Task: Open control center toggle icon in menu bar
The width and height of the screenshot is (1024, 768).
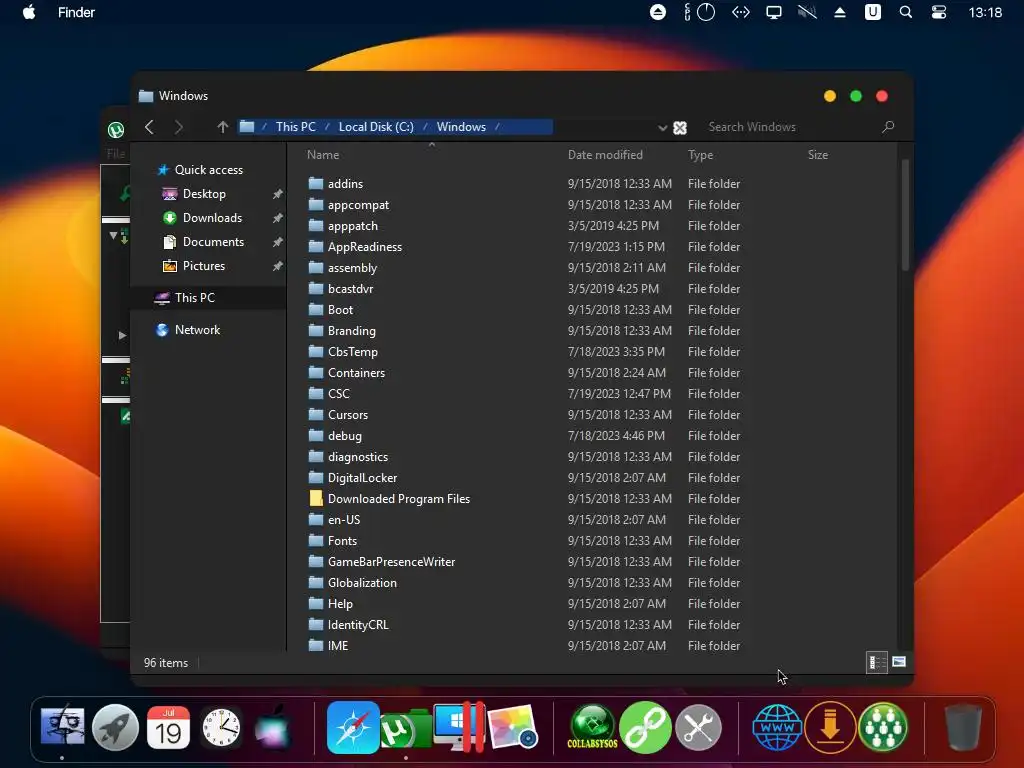Action: tap(939, 12)
